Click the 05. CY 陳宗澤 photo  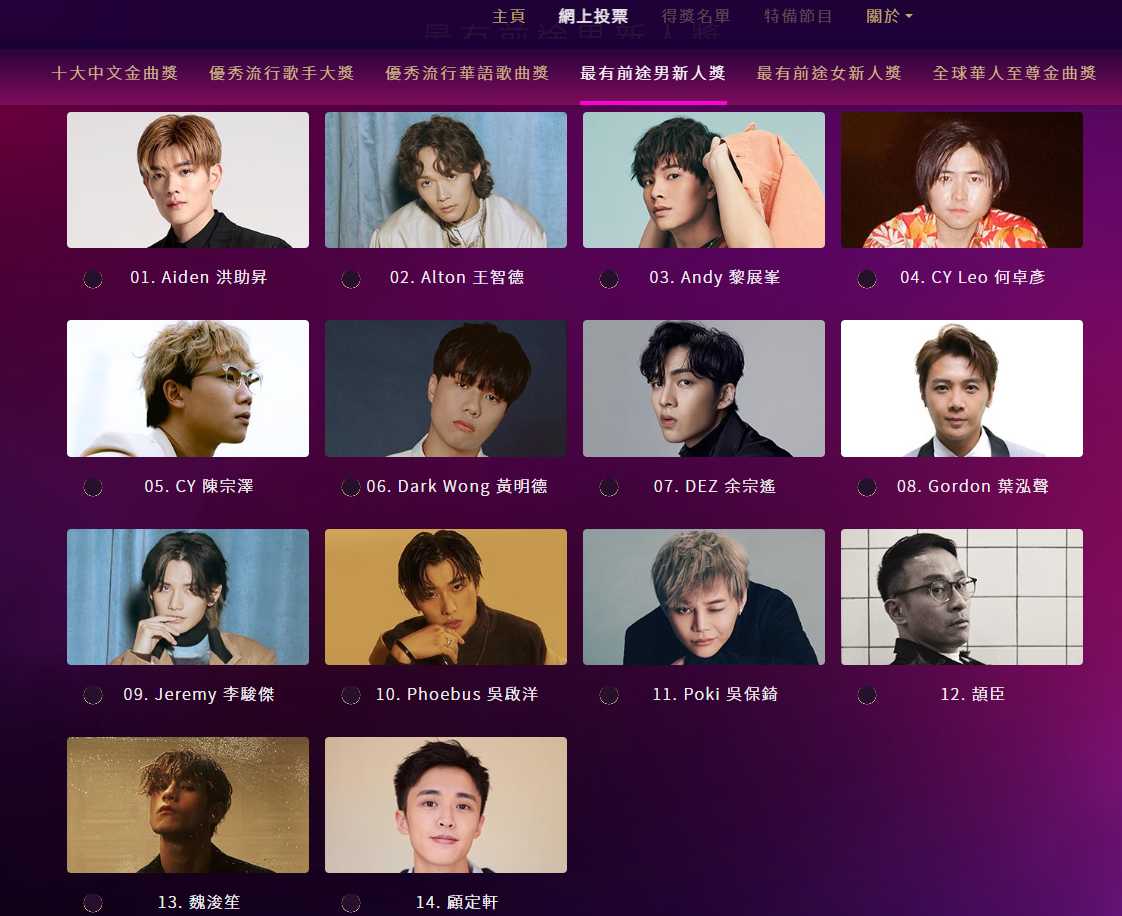point(188,389)
